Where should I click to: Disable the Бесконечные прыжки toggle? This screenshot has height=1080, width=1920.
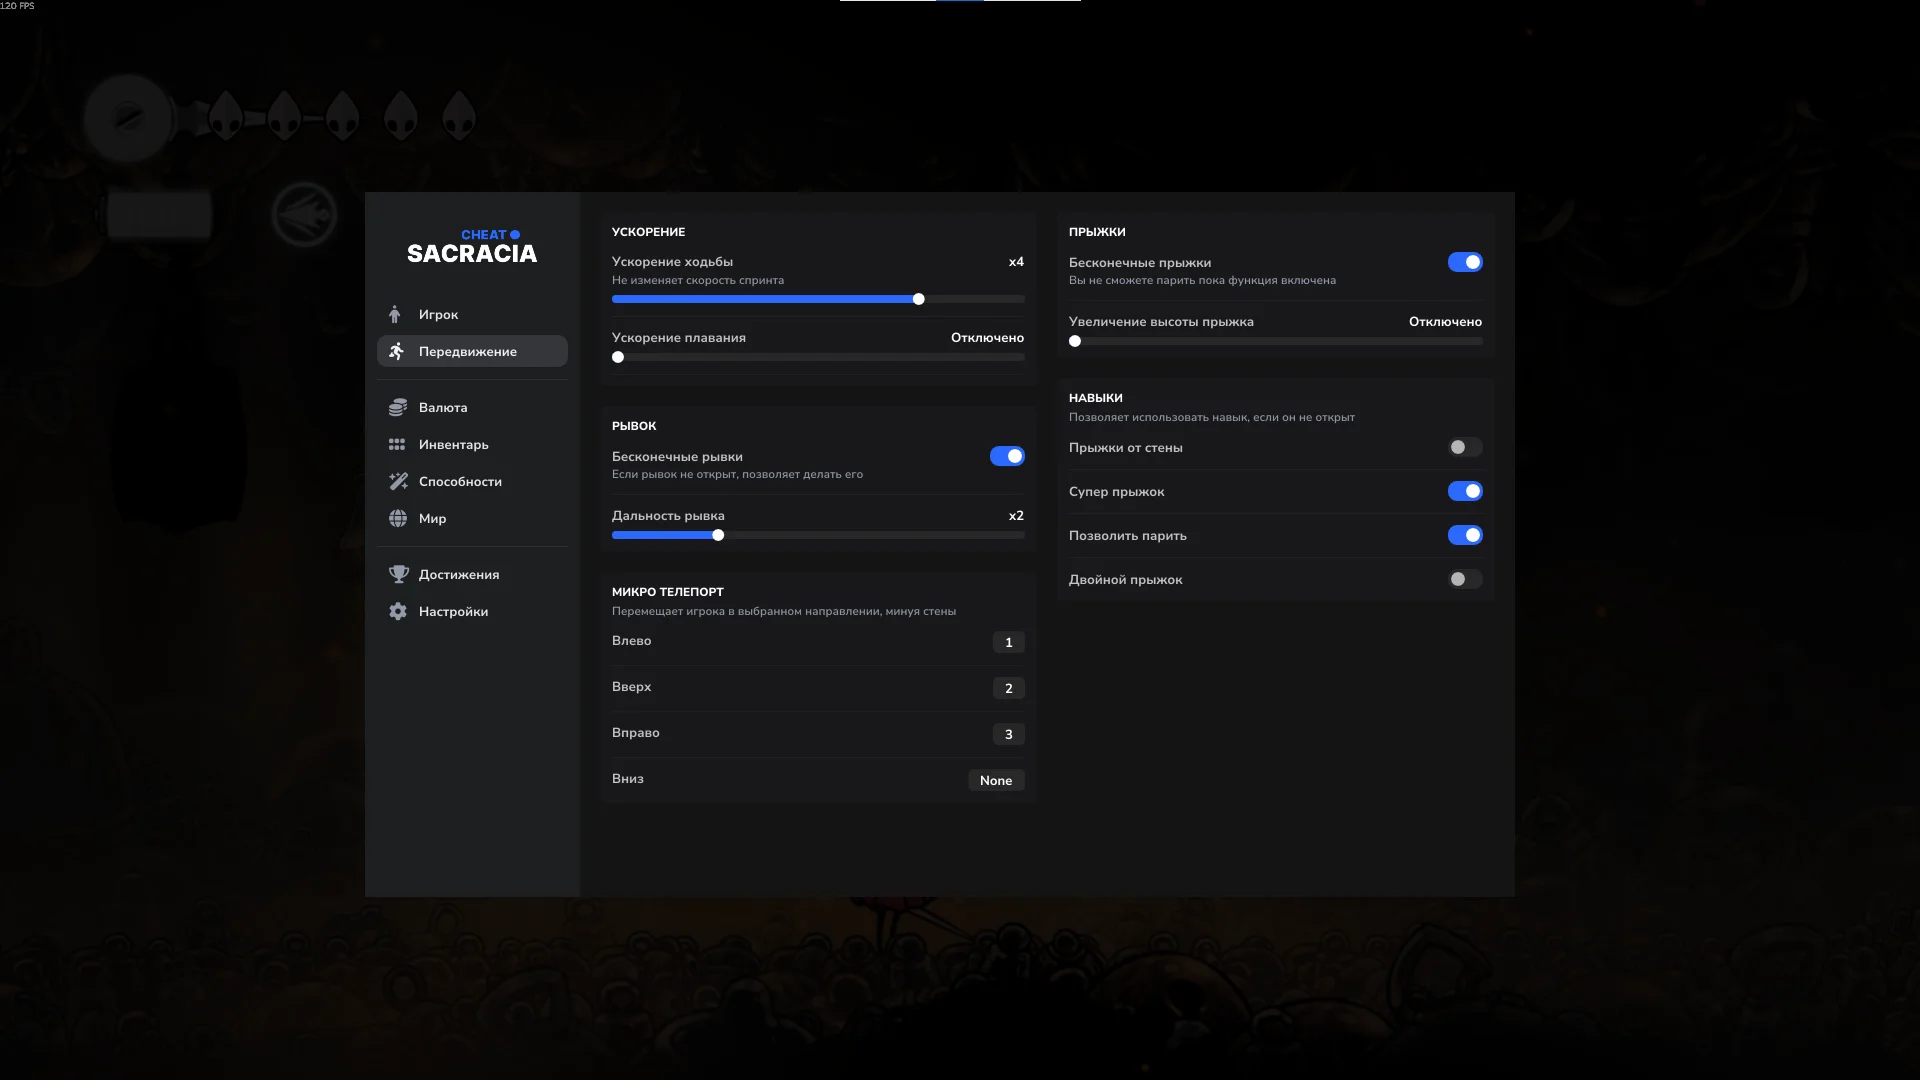(1464, 262)
